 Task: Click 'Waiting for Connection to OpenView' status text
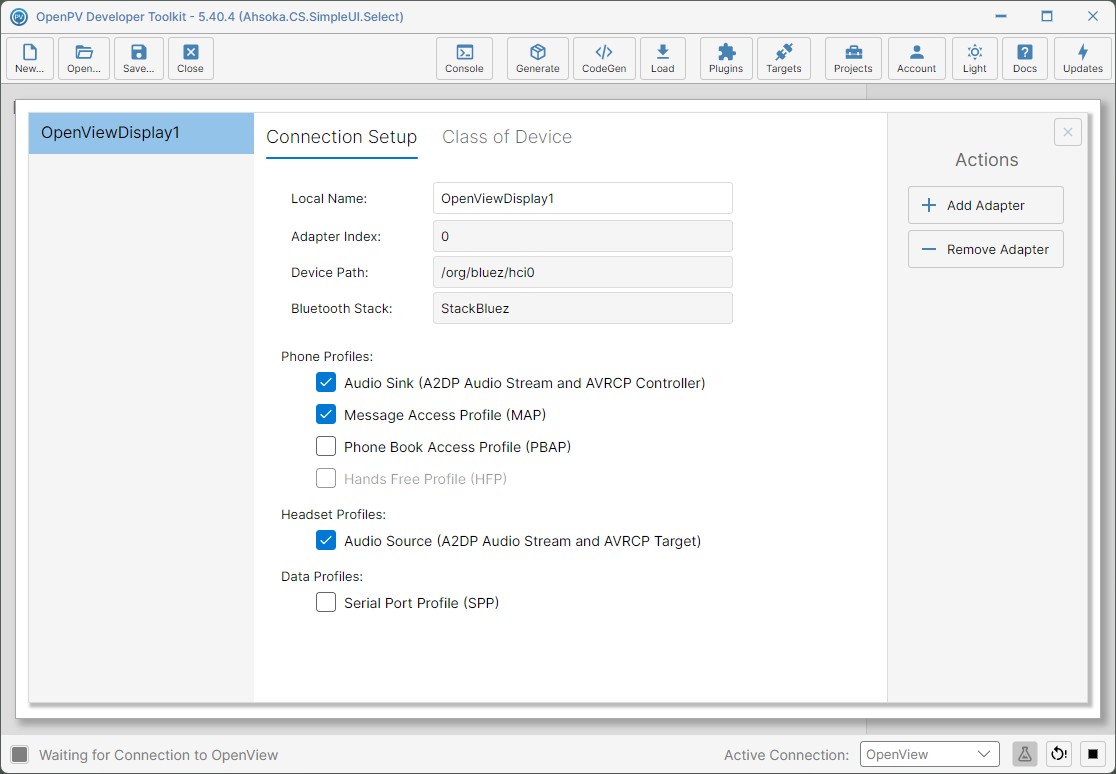pyautogui.click(x=159, y=755)
